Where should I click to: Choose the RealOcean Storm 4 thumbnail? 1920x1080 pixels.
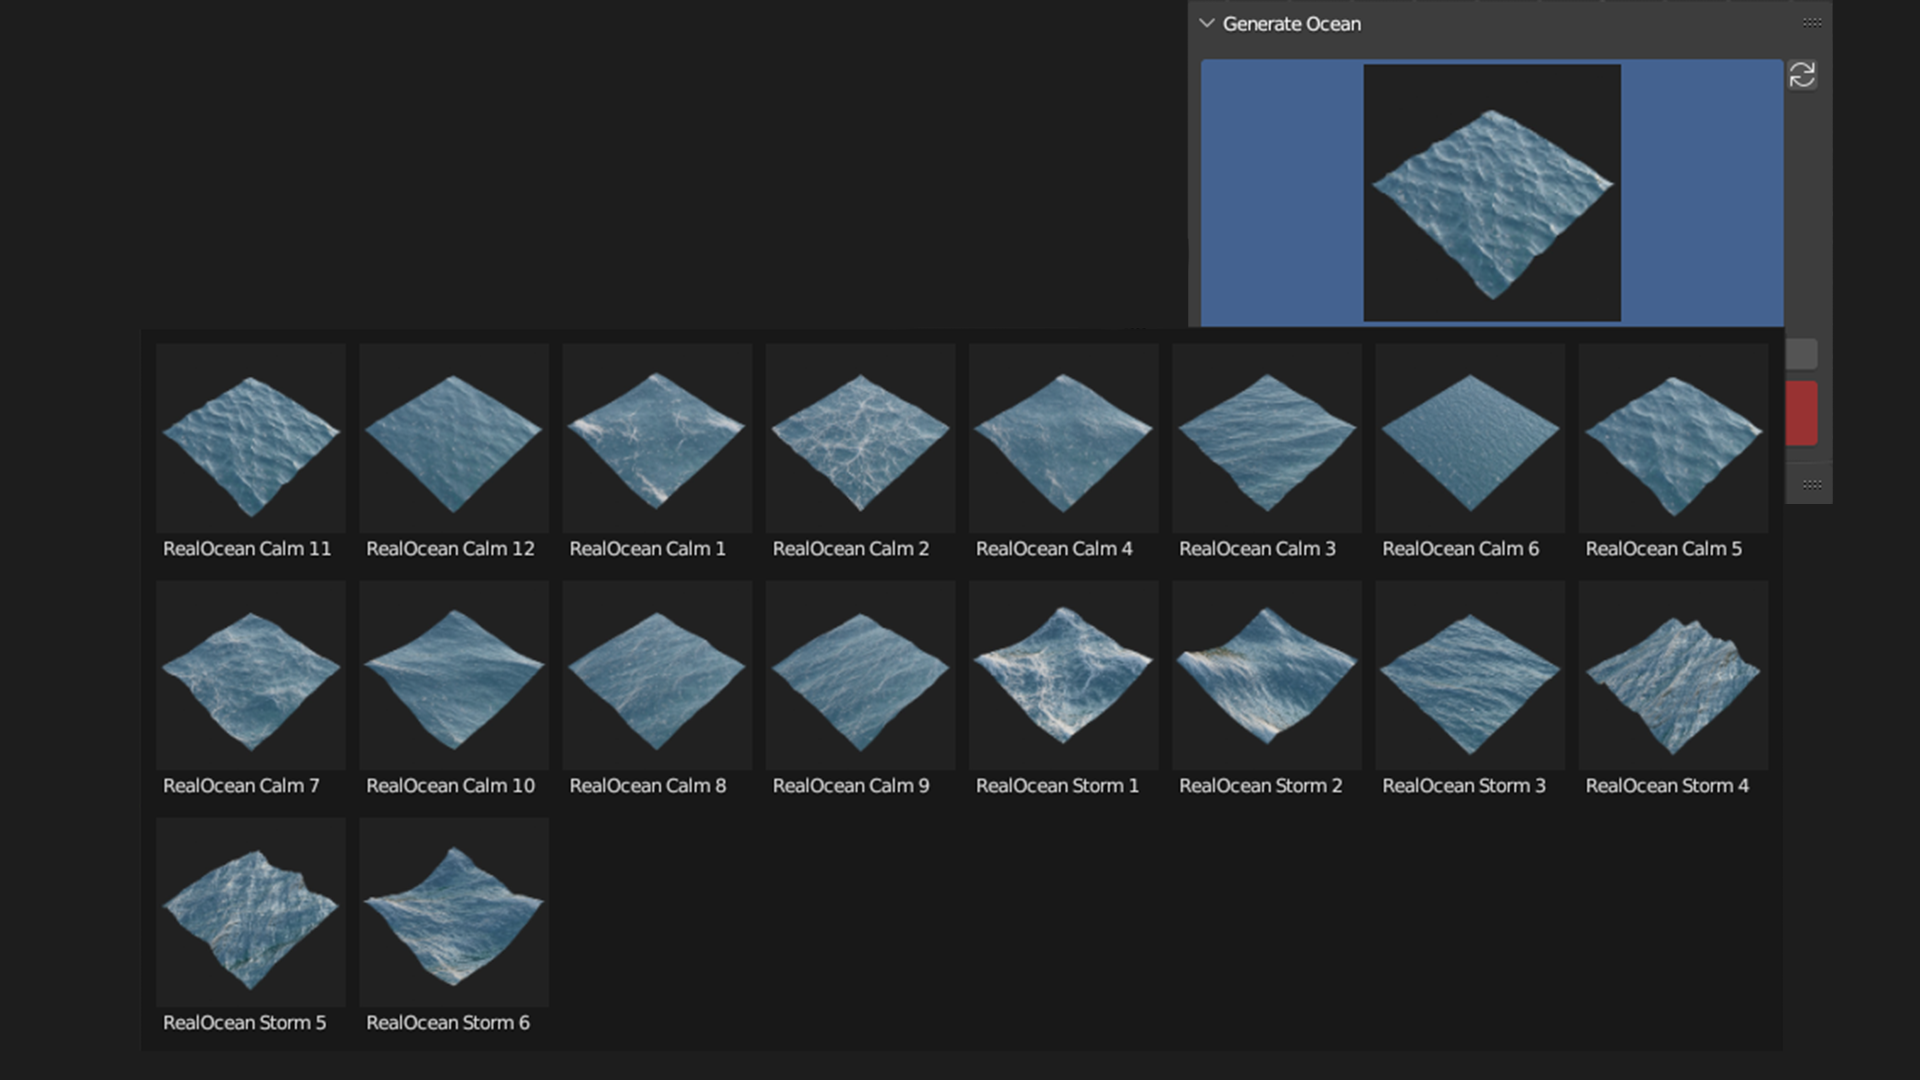tap(1673, 675)
